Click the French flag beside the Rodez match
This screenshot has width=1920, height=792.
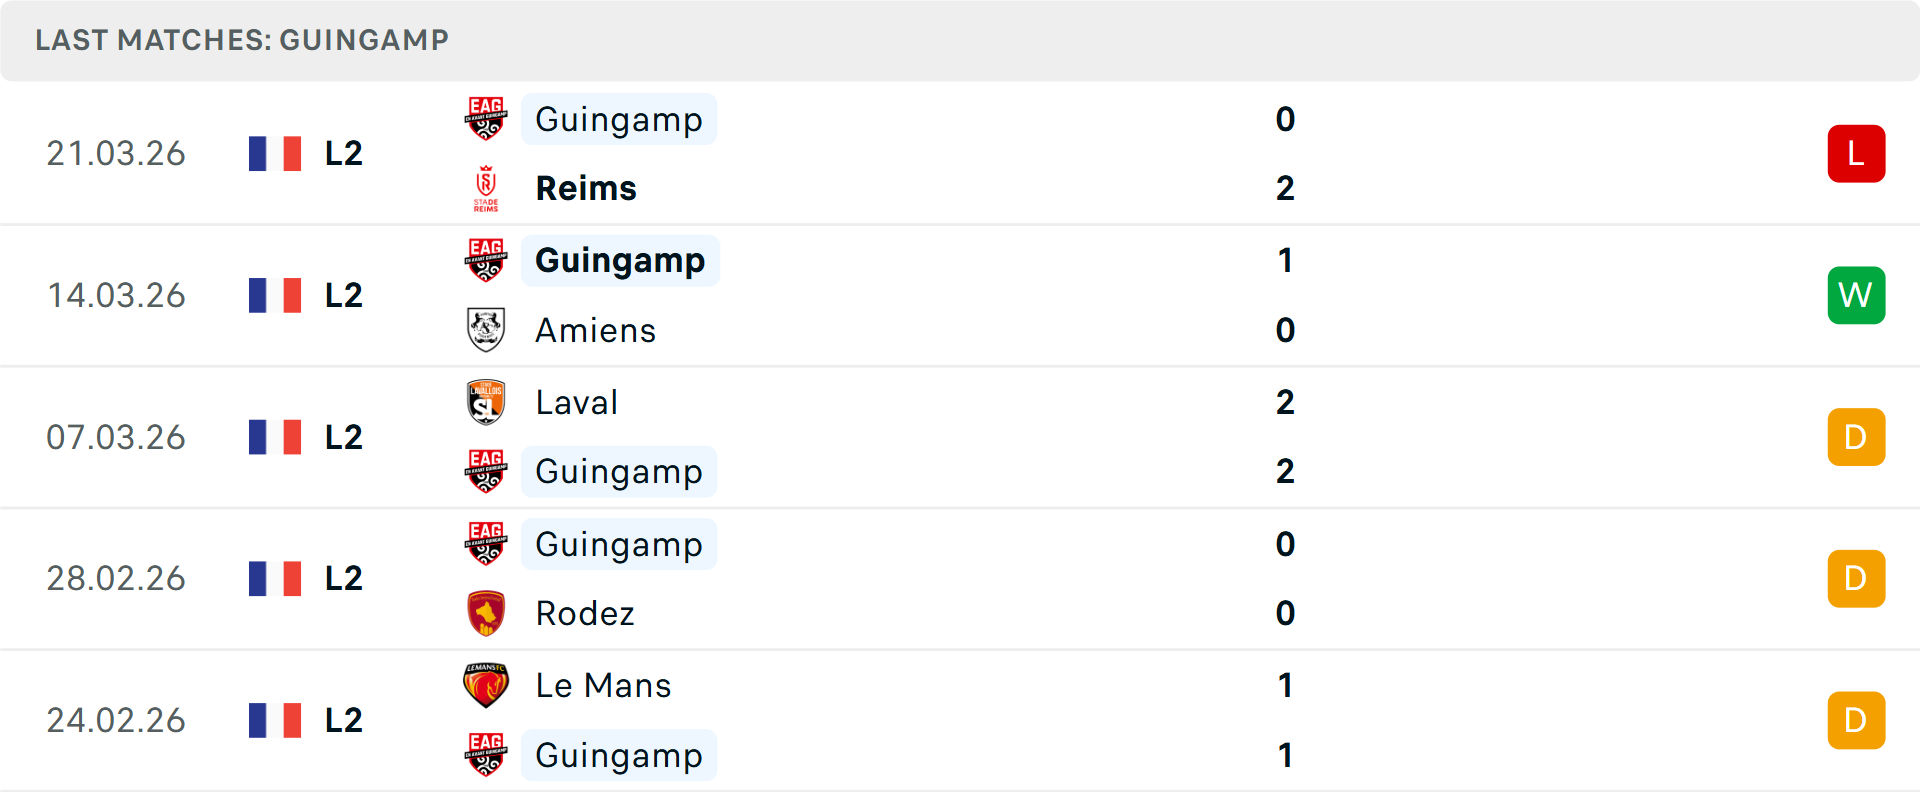(x=275, y=578)
